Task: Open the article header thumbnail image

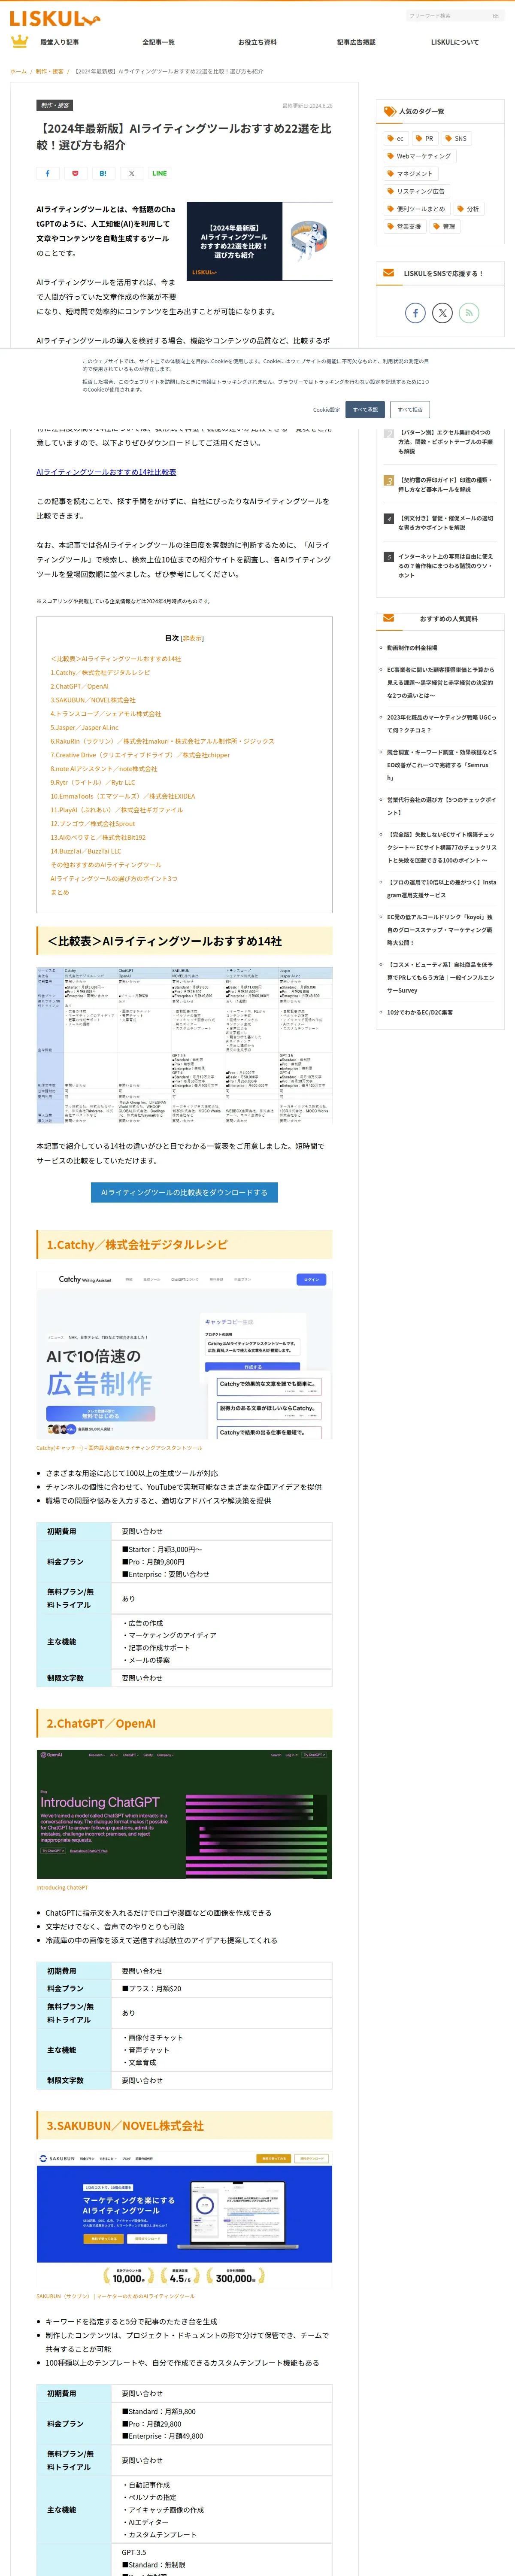Action: tap(259, 241)
